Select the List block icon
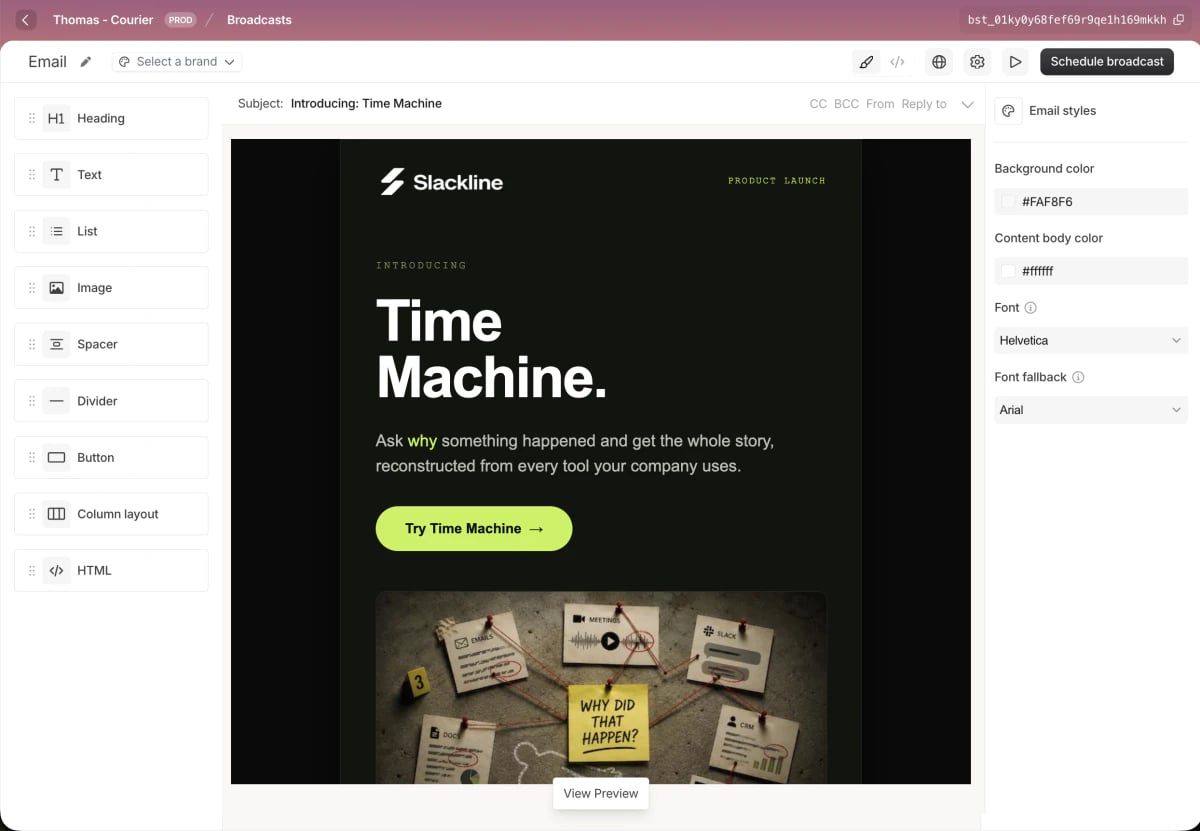 point(57,231)
